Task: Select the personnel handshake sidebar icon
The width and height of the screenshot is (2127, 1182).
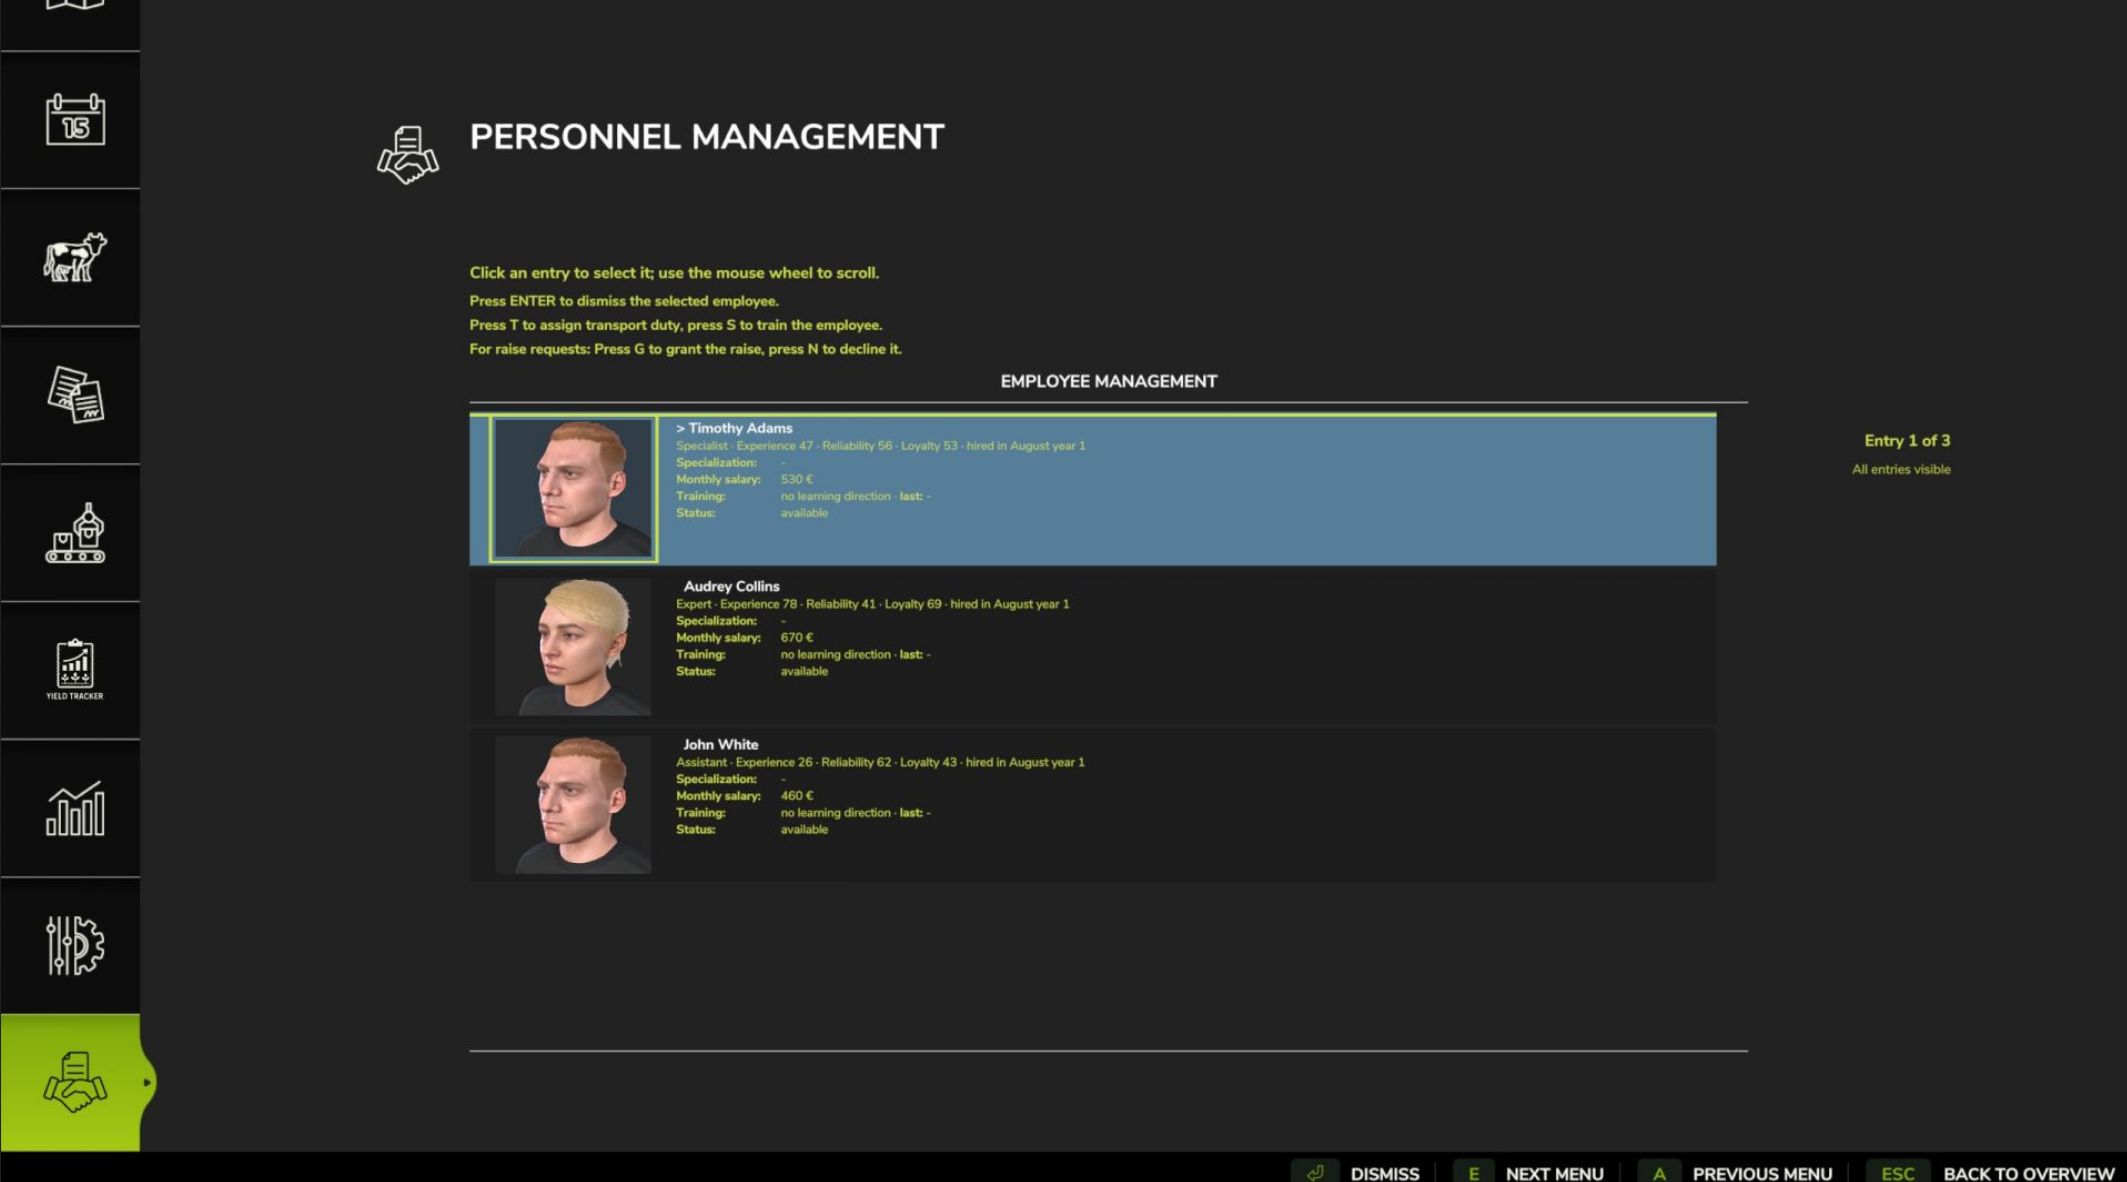Action: 74,1082
